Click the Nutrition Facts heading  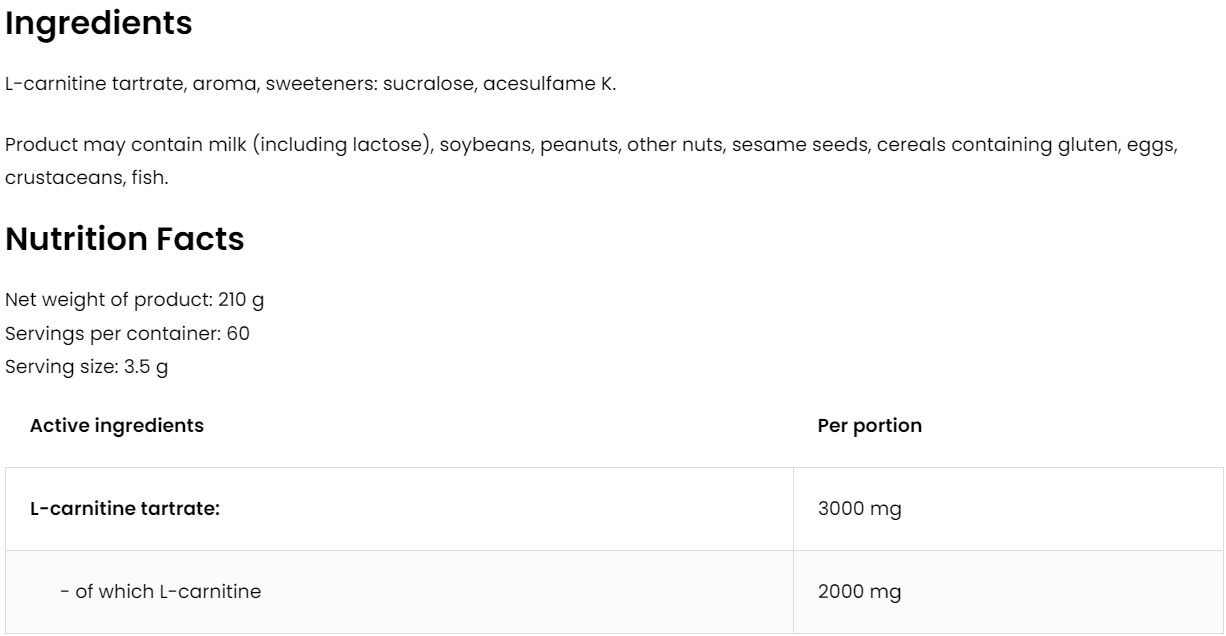coord(124,240)
